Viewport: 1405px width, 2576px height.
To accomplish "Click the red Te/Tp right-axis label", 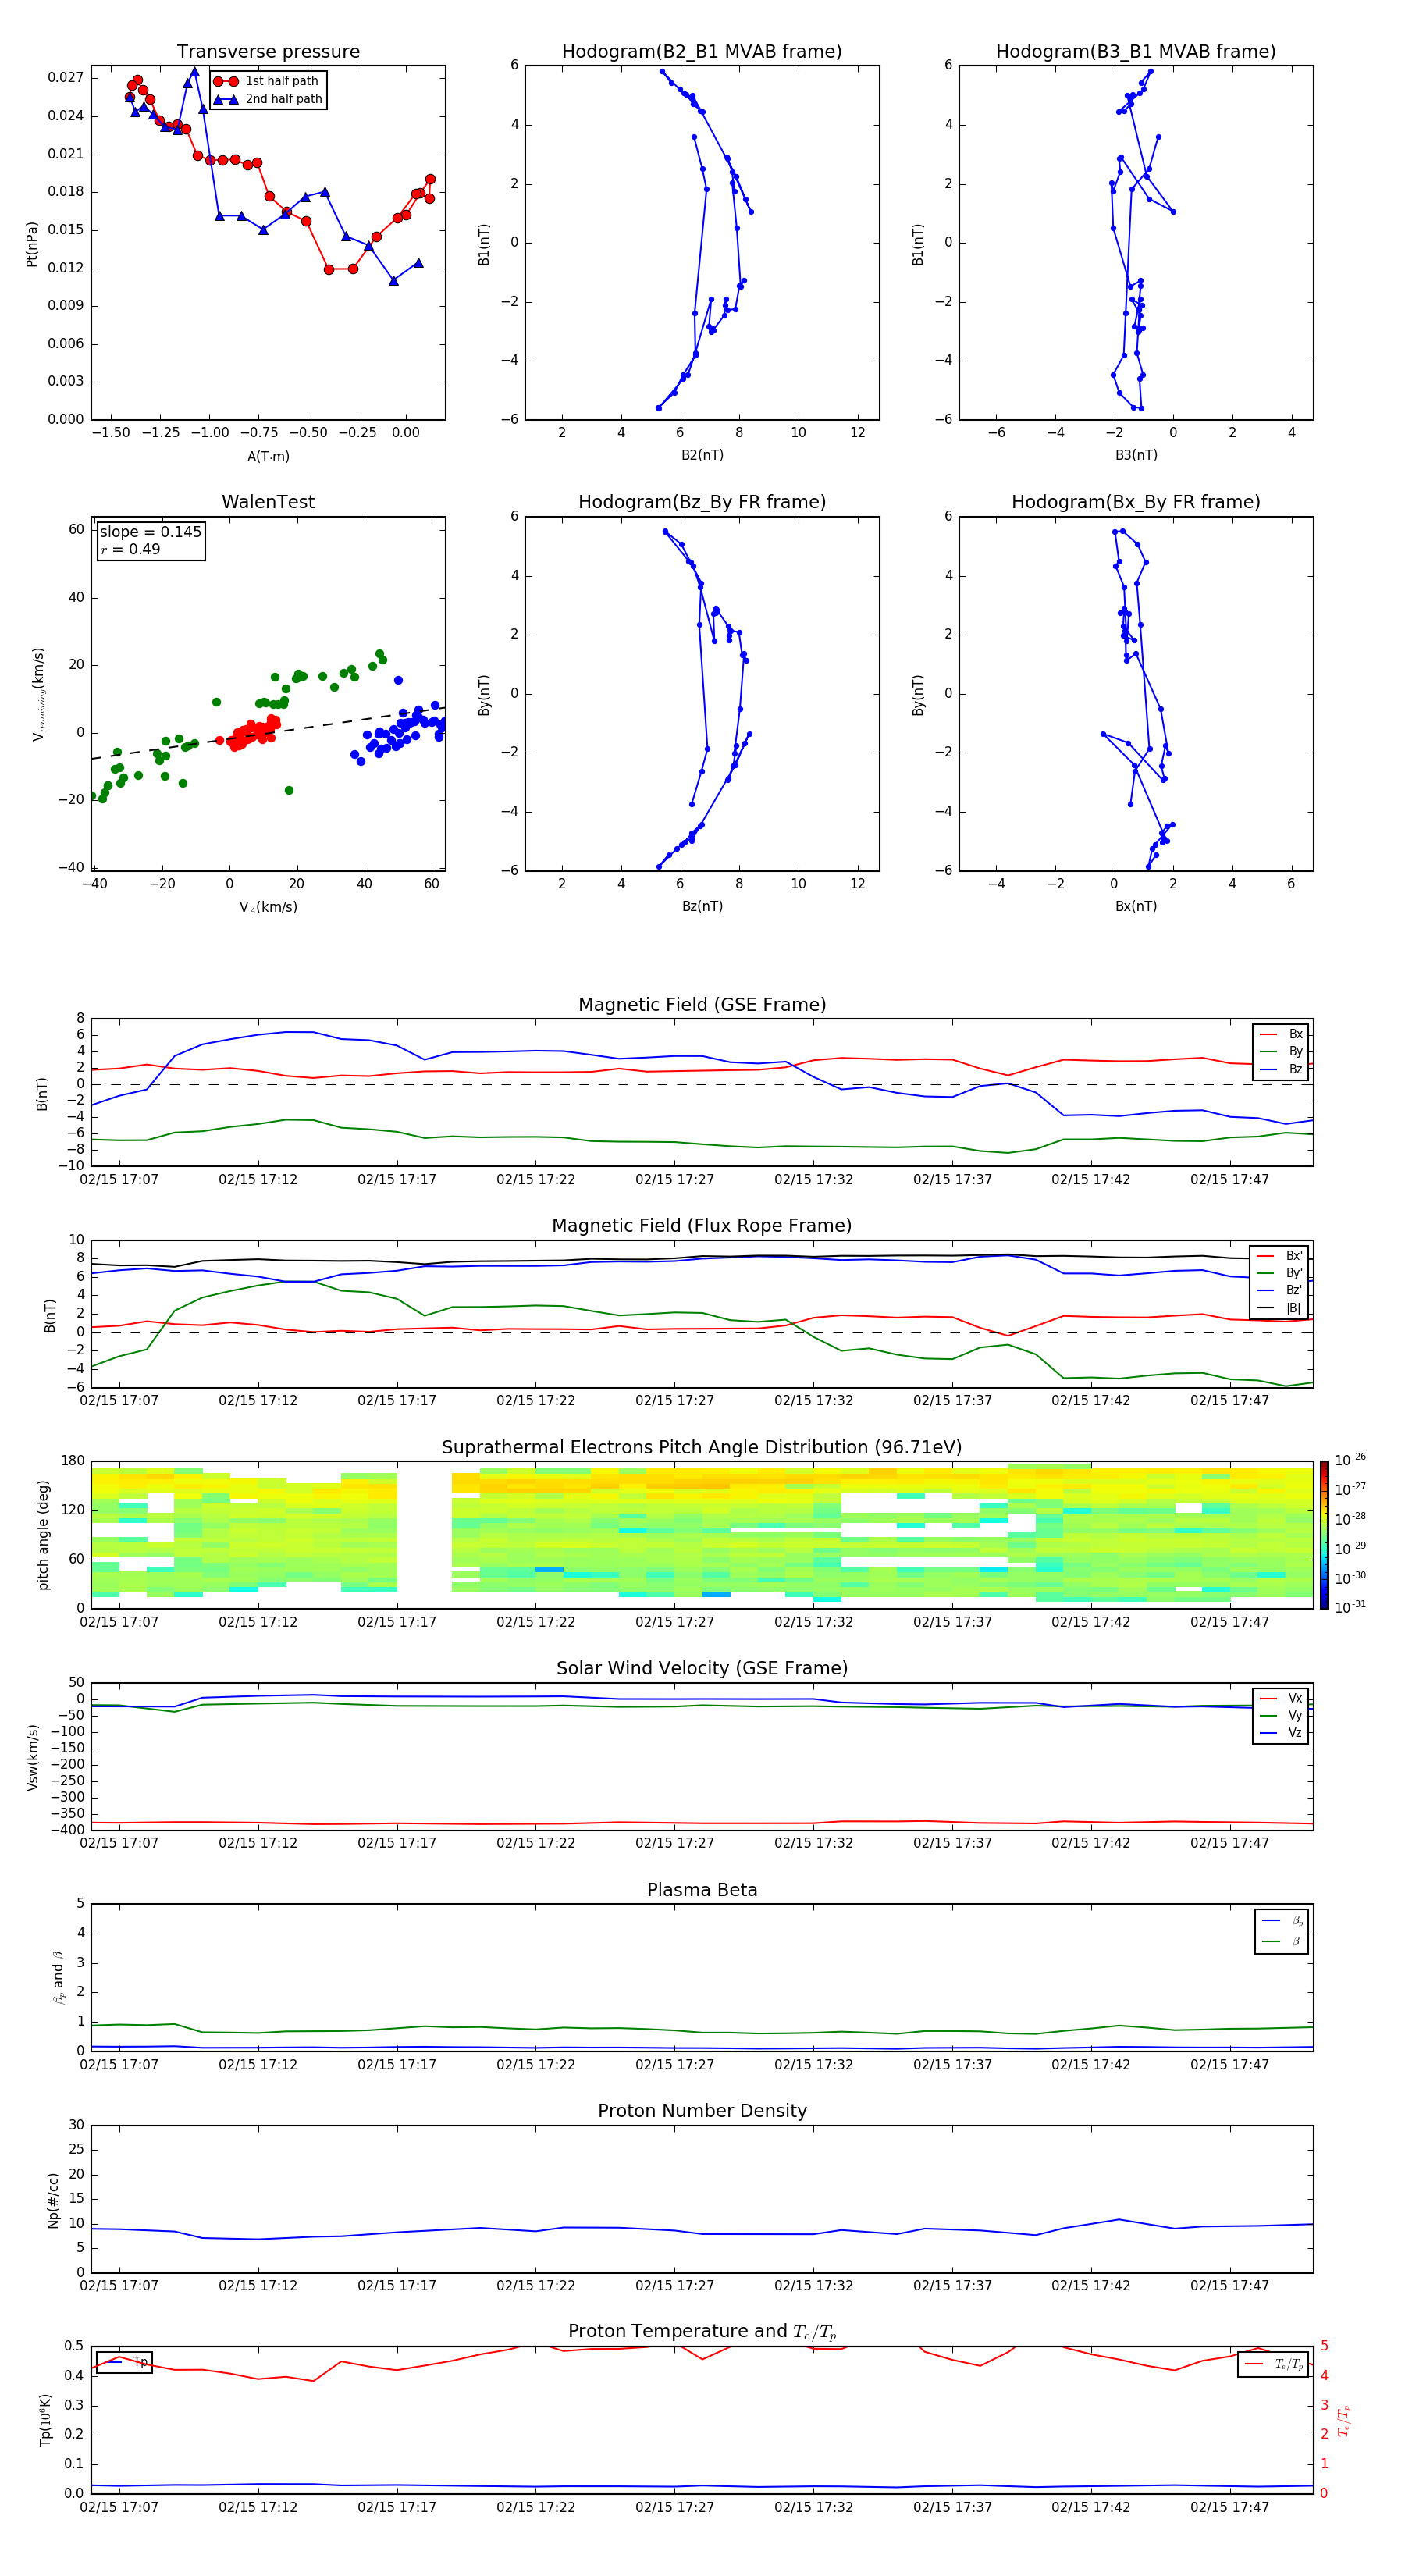I will (x=1344, y=2421).
